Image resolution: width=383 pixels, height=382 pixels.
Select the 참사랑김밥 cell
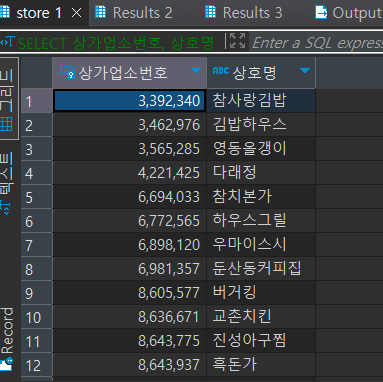pos(261,101)
